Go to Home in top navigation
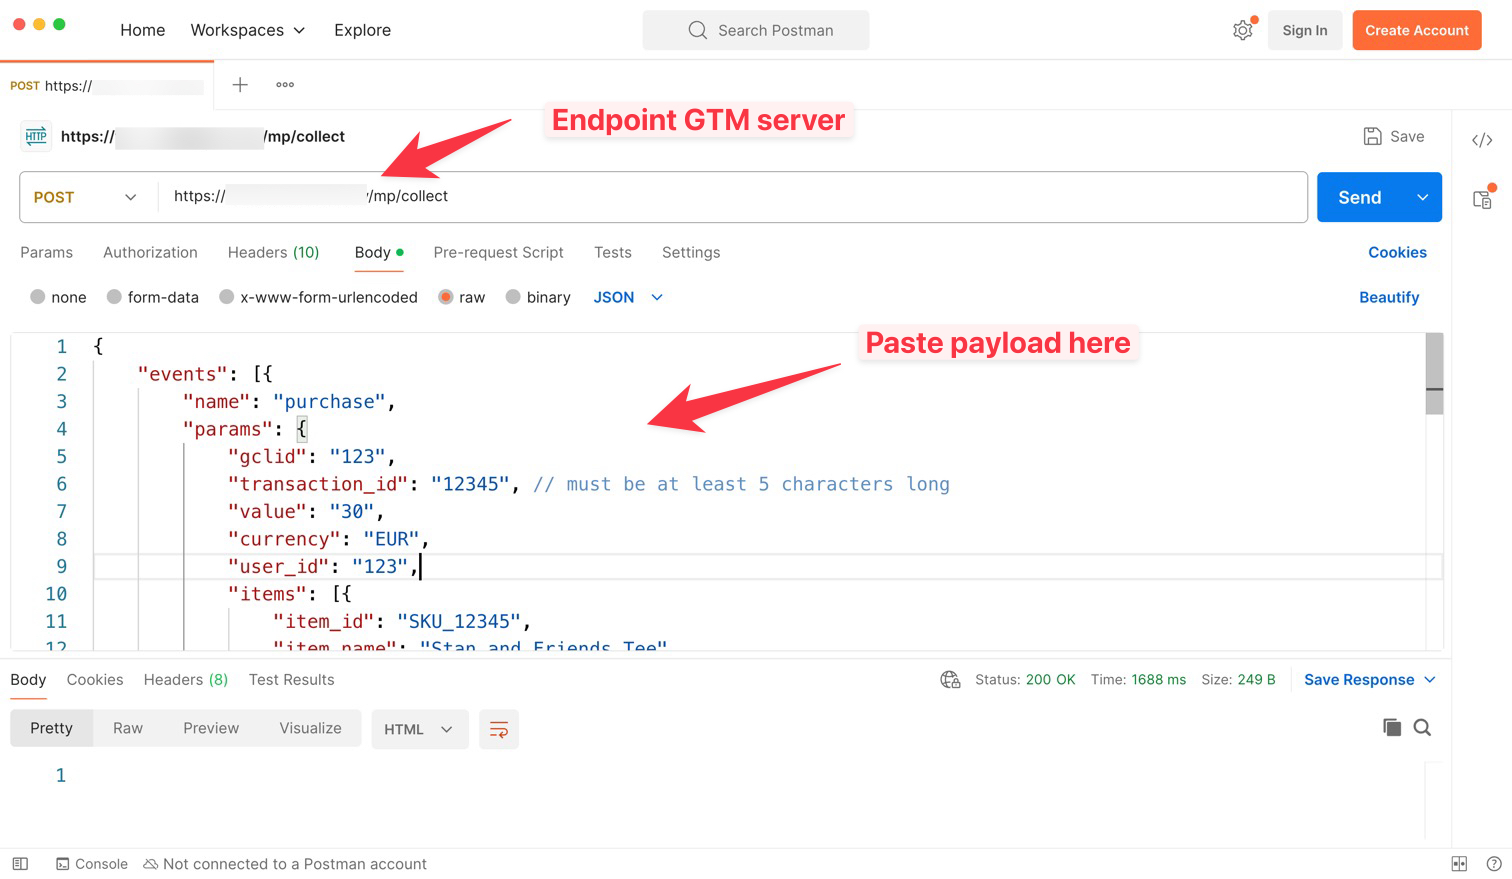1512x879 pixels. (x=142, y=30)
